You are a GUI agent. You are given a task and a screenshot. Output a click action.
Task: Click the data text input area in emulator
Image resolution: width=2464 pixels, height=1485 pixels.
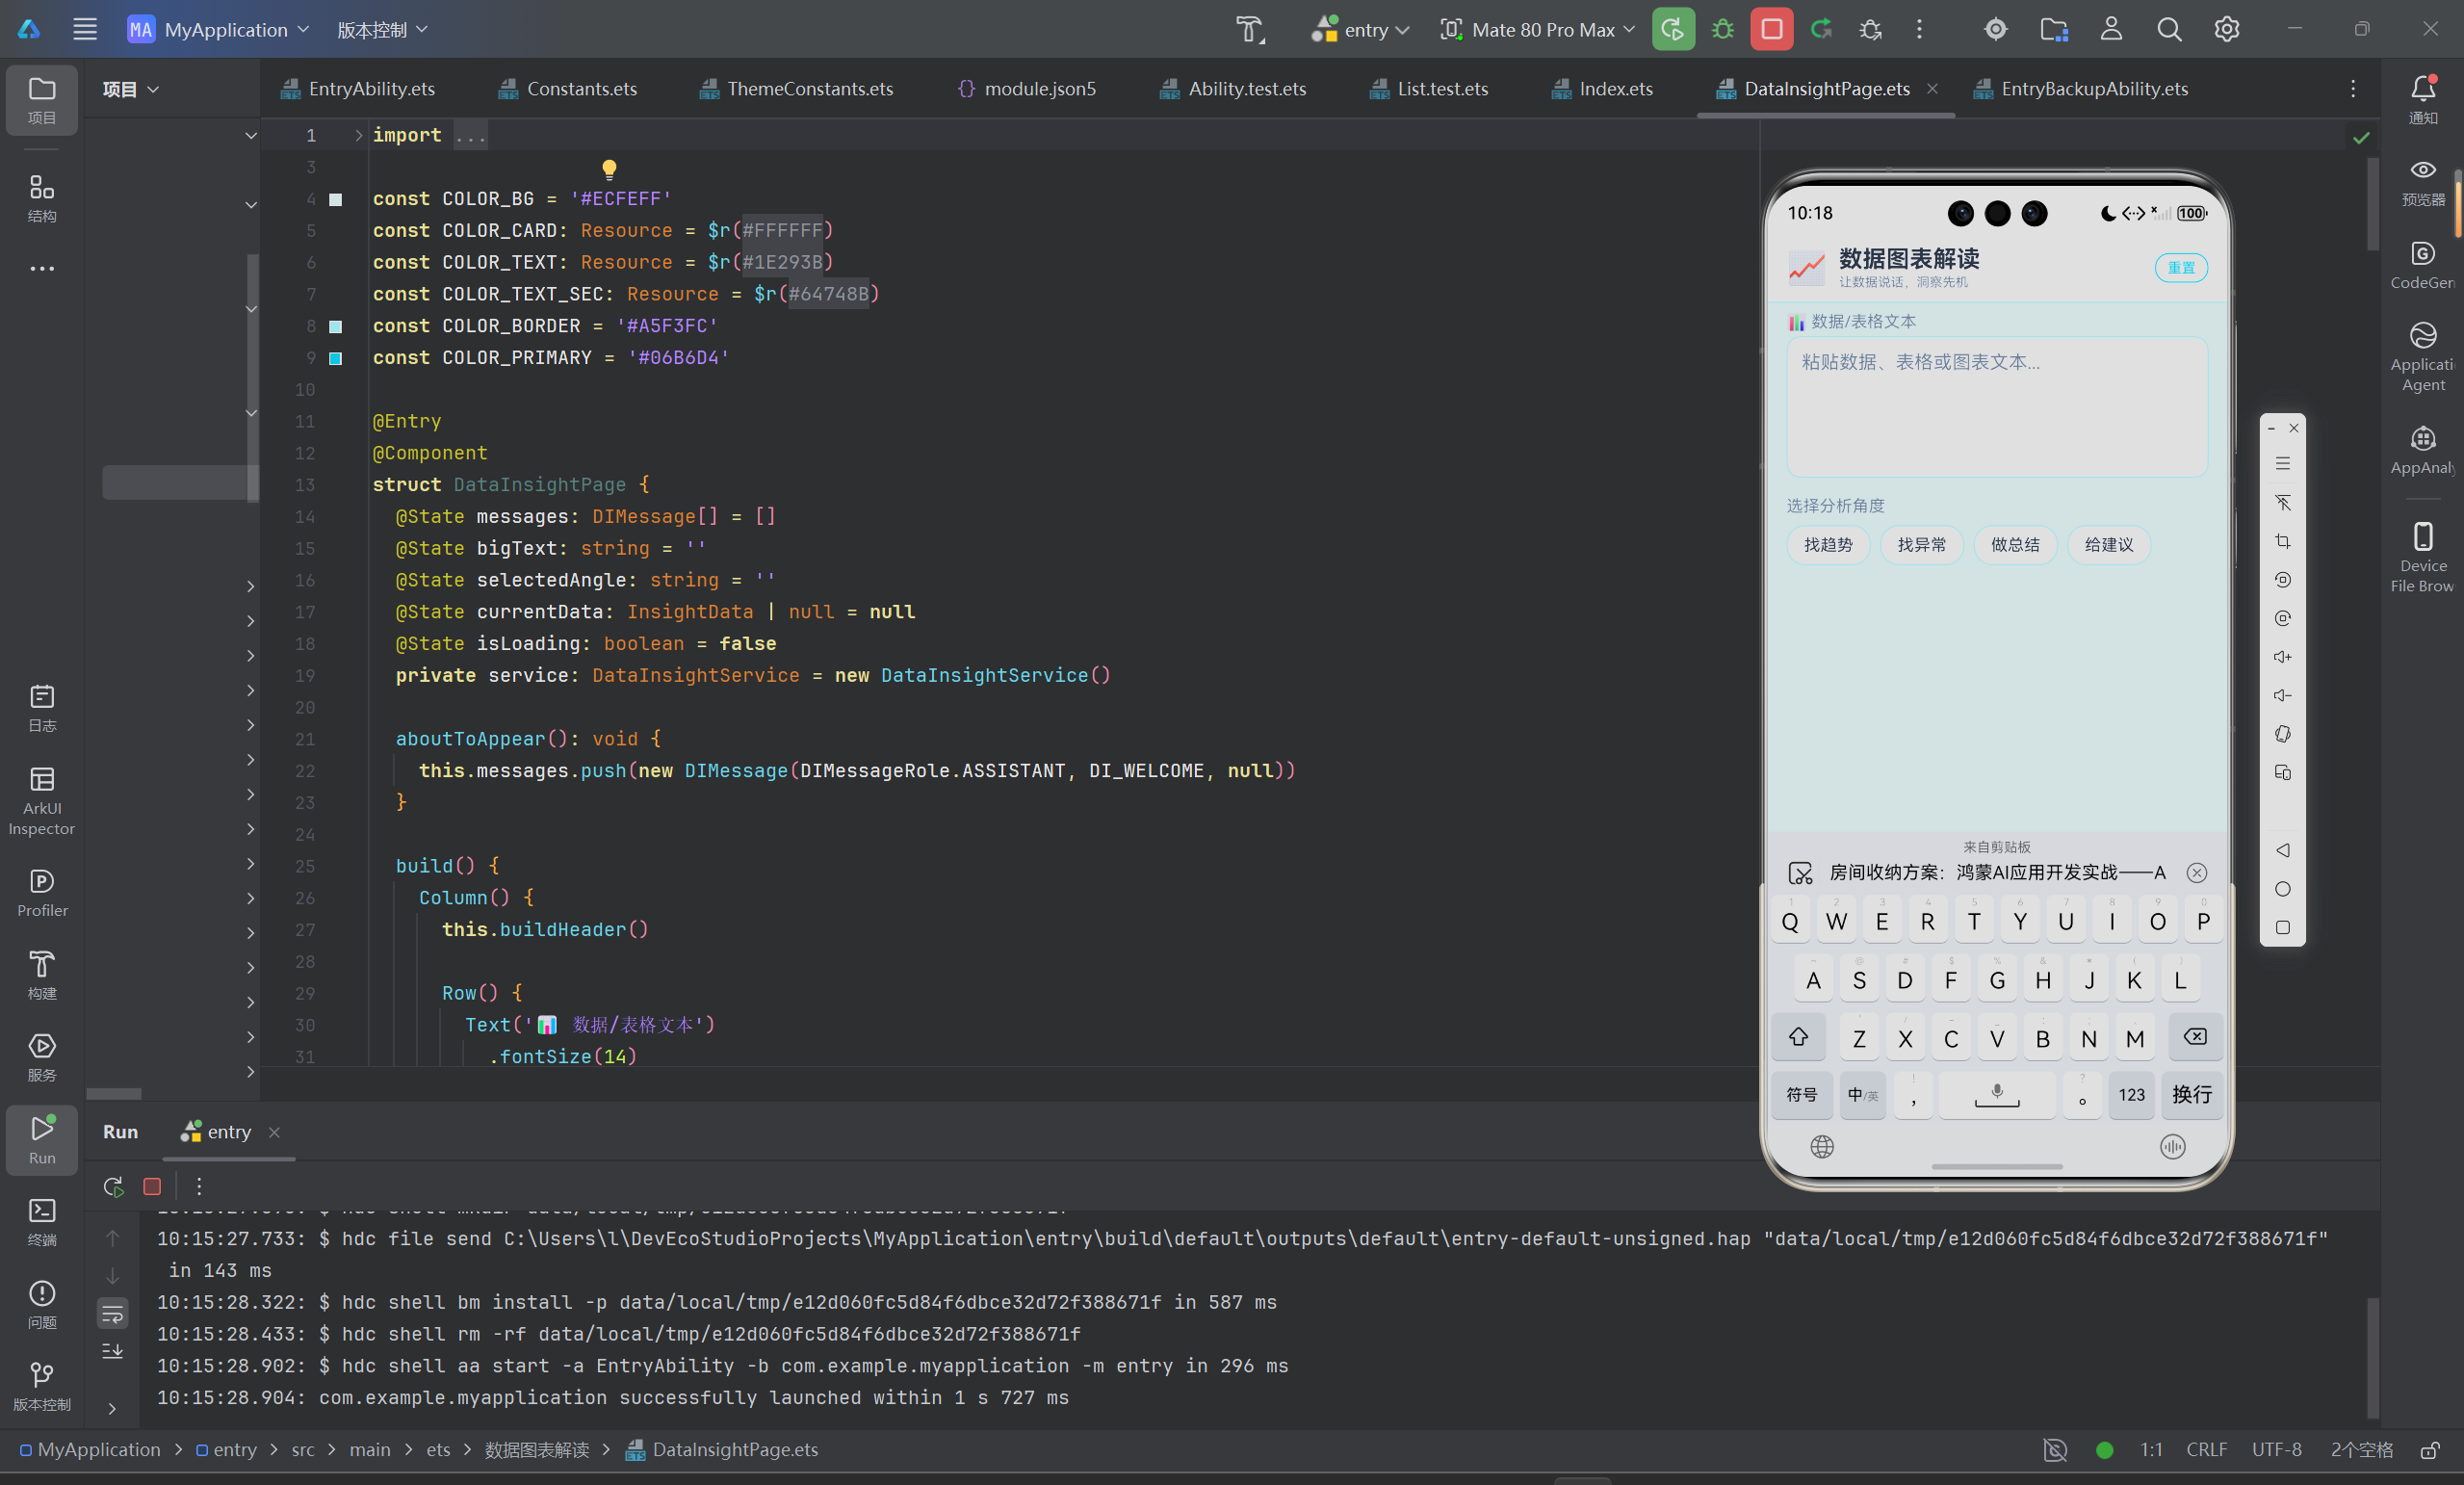[1996, 405]
